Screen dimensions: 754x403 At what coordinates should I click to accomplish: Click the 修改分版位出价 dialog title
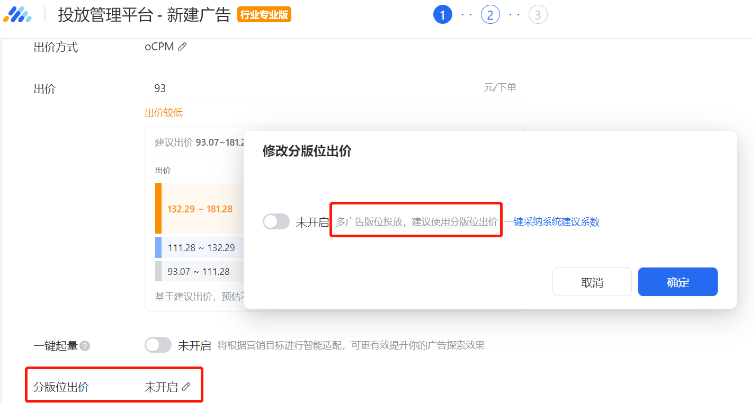pyautogui.click(x=307, y=151)
